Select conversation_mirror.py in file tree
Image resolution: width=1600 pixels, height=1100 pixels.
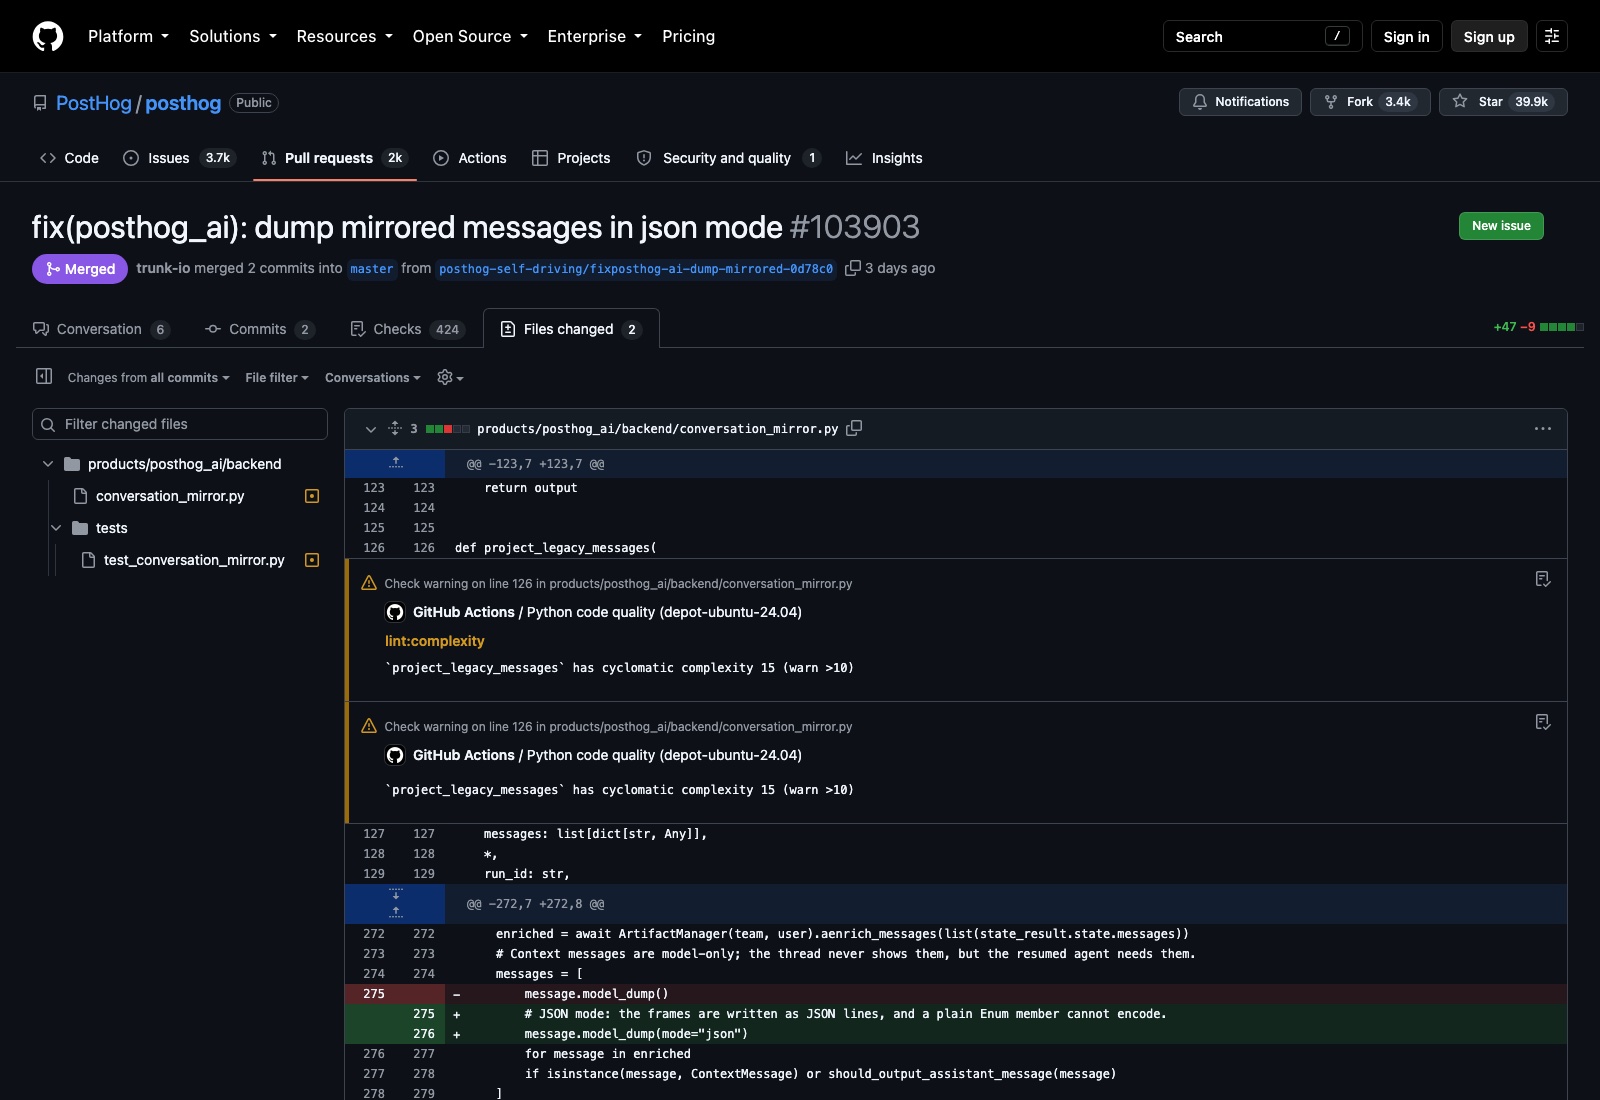(x=170, y=496)
